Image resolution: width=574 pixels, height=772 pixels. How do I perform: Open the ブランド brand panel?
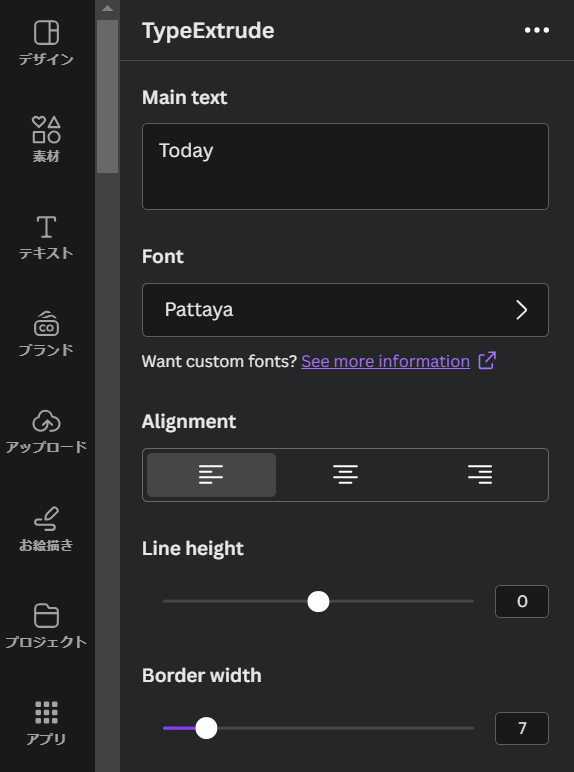[x=46, y=334]
